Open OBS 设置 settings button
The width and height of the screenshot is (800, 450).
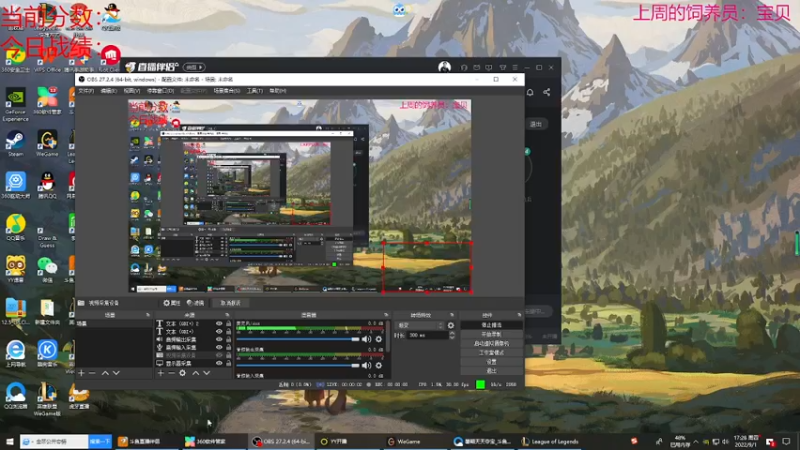[x=491, y=362]
